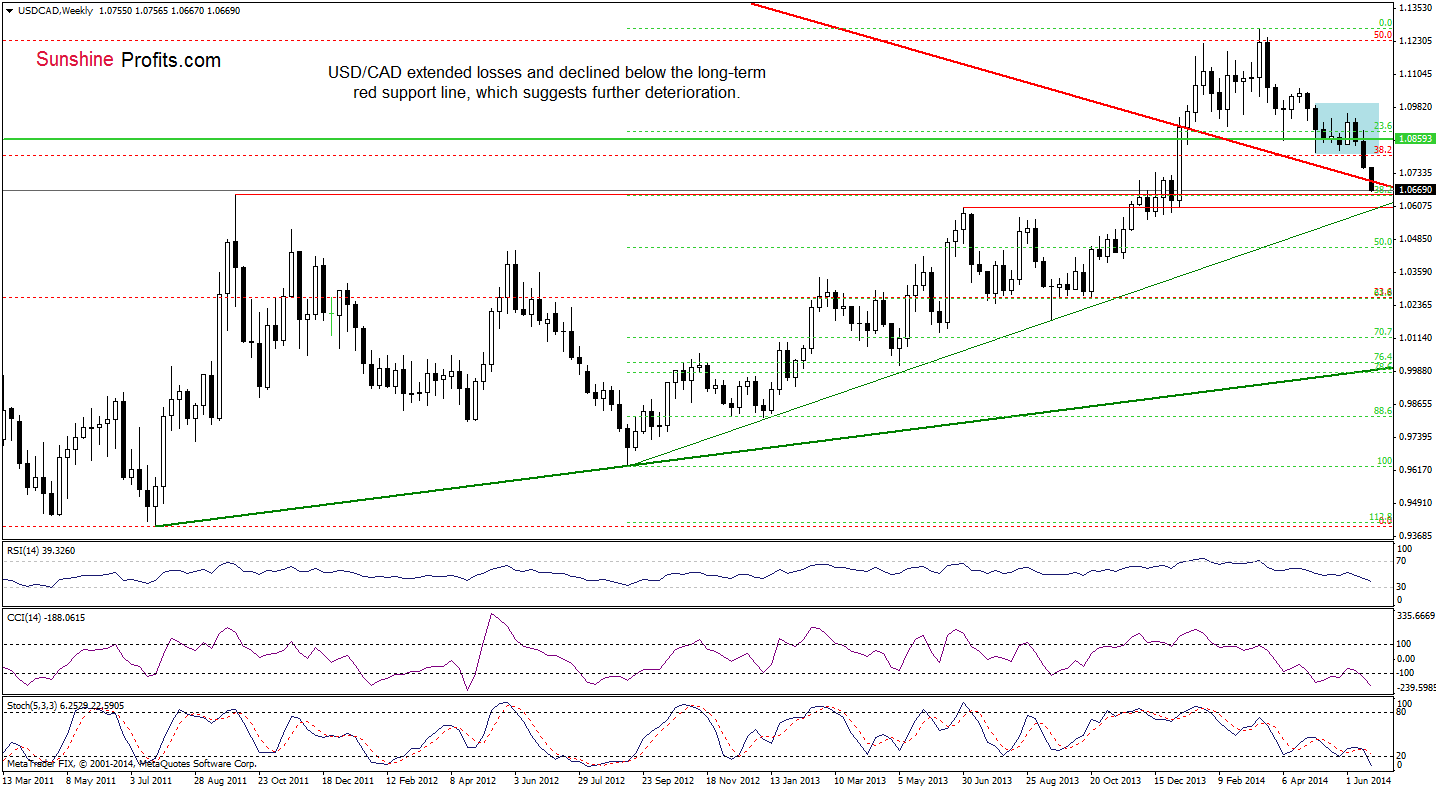Click the 23 Oct 2011 date label
This screenshot has width=1436, height=789.
pos(285,779)
